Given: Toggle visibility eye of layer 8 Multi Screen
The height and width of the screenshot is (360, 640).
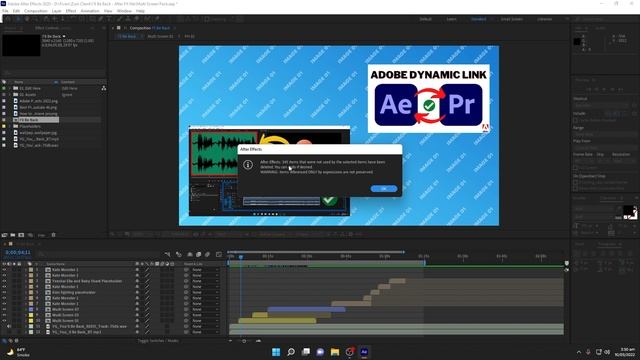Looking at the screenshot, I should (4, 309).
